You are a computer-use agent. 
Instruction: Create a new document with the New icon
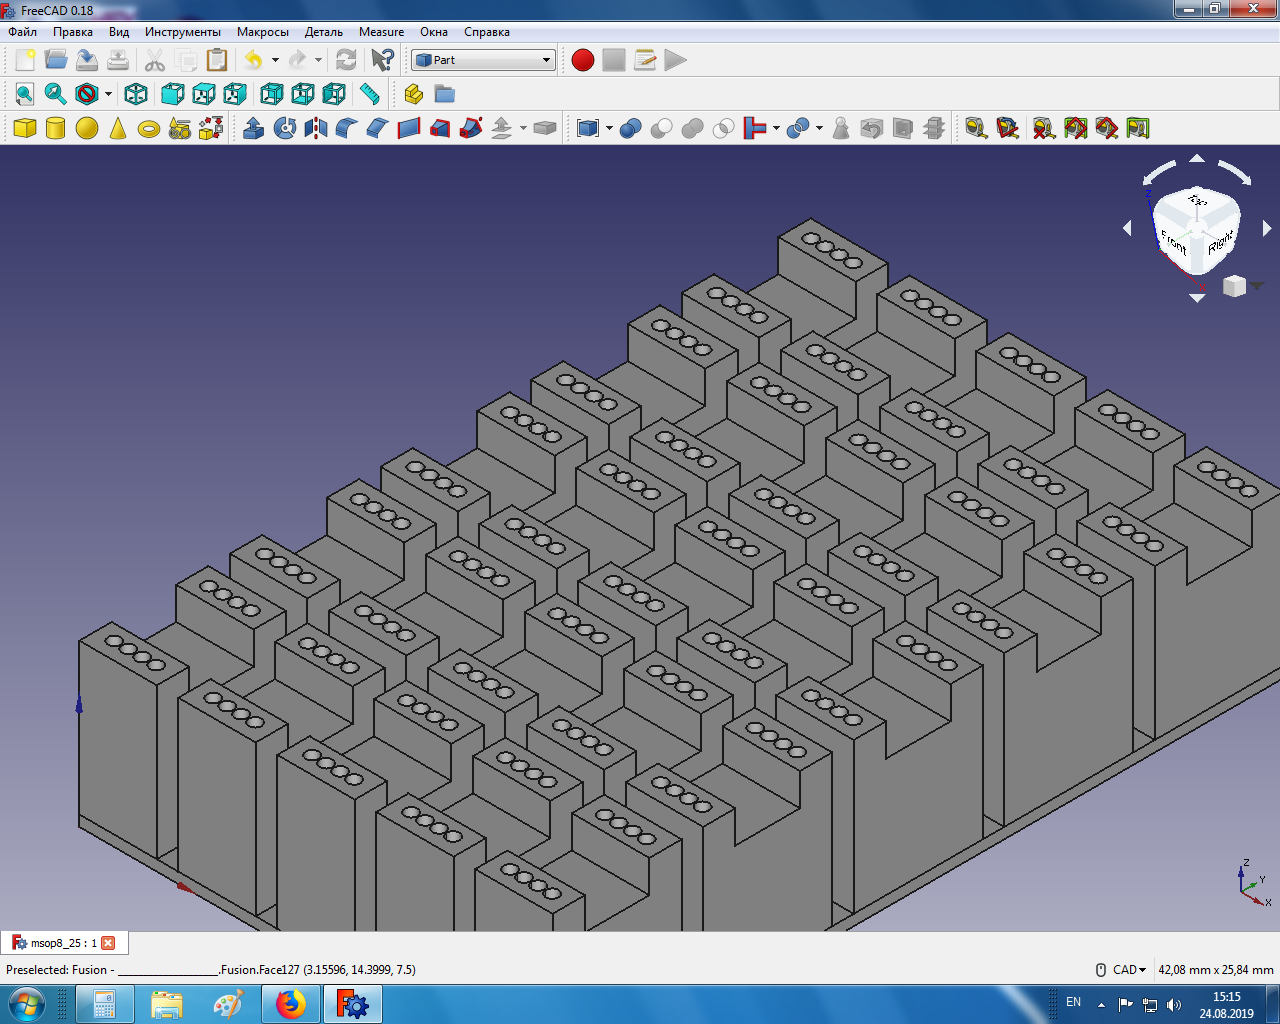tap(25, 60)
